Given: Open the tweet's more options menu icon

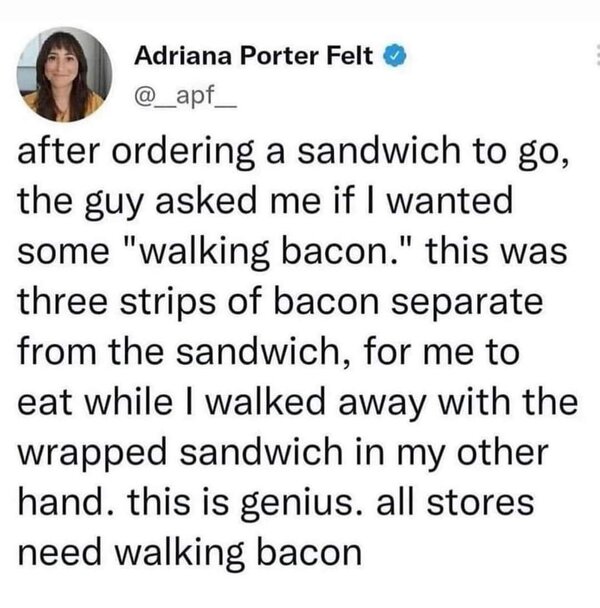Looking at the screenshot, I should point(597,55).
